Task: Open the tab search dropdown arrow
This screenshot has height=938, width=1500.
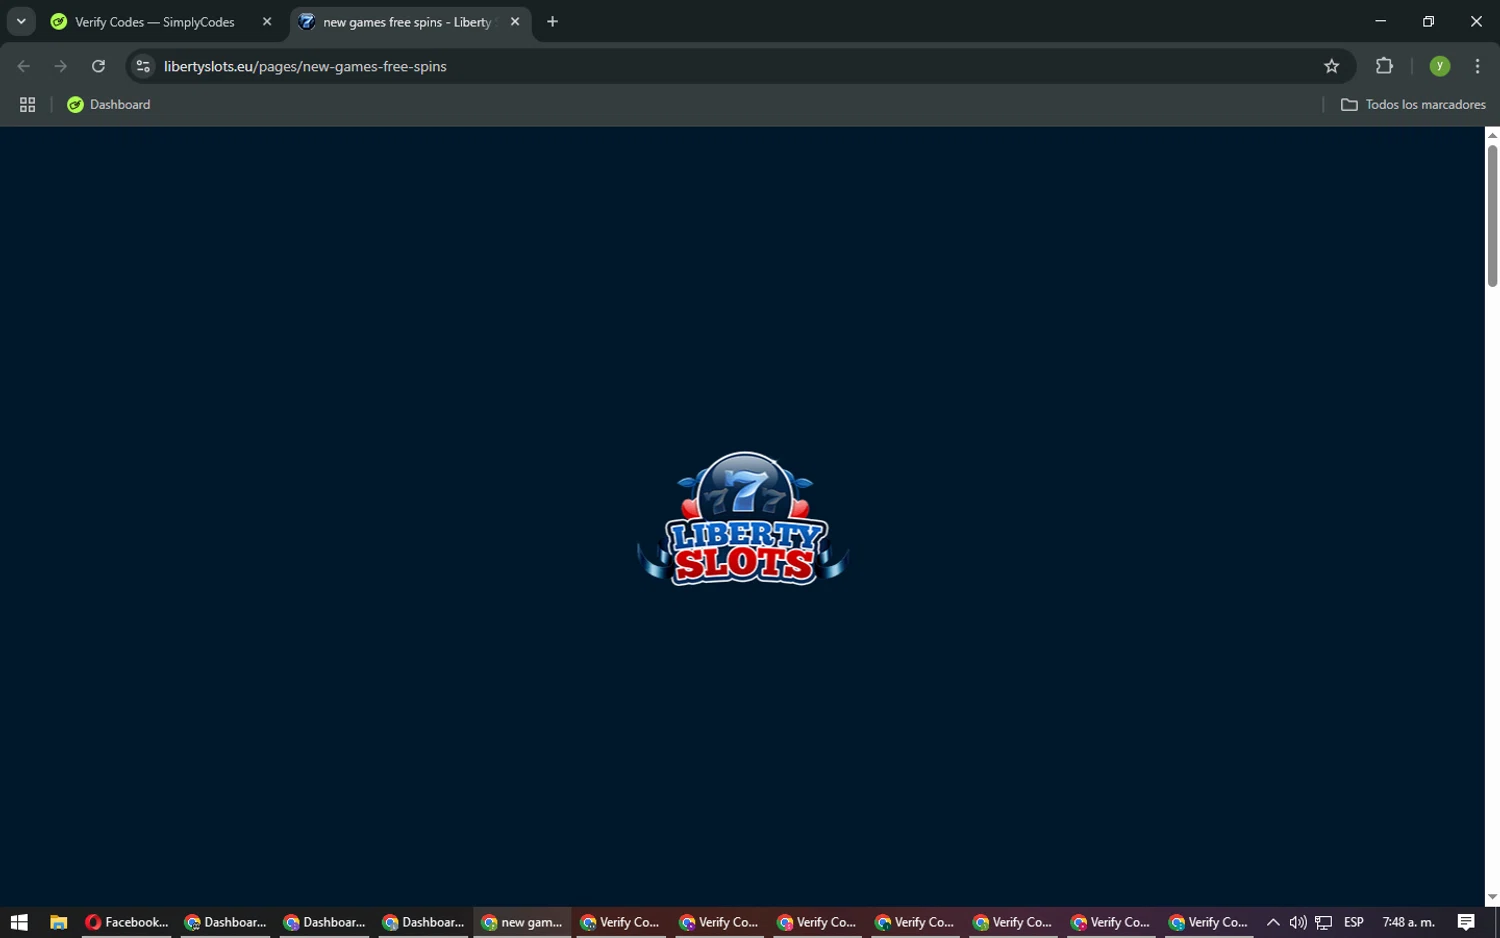Action: click(21, 21)
